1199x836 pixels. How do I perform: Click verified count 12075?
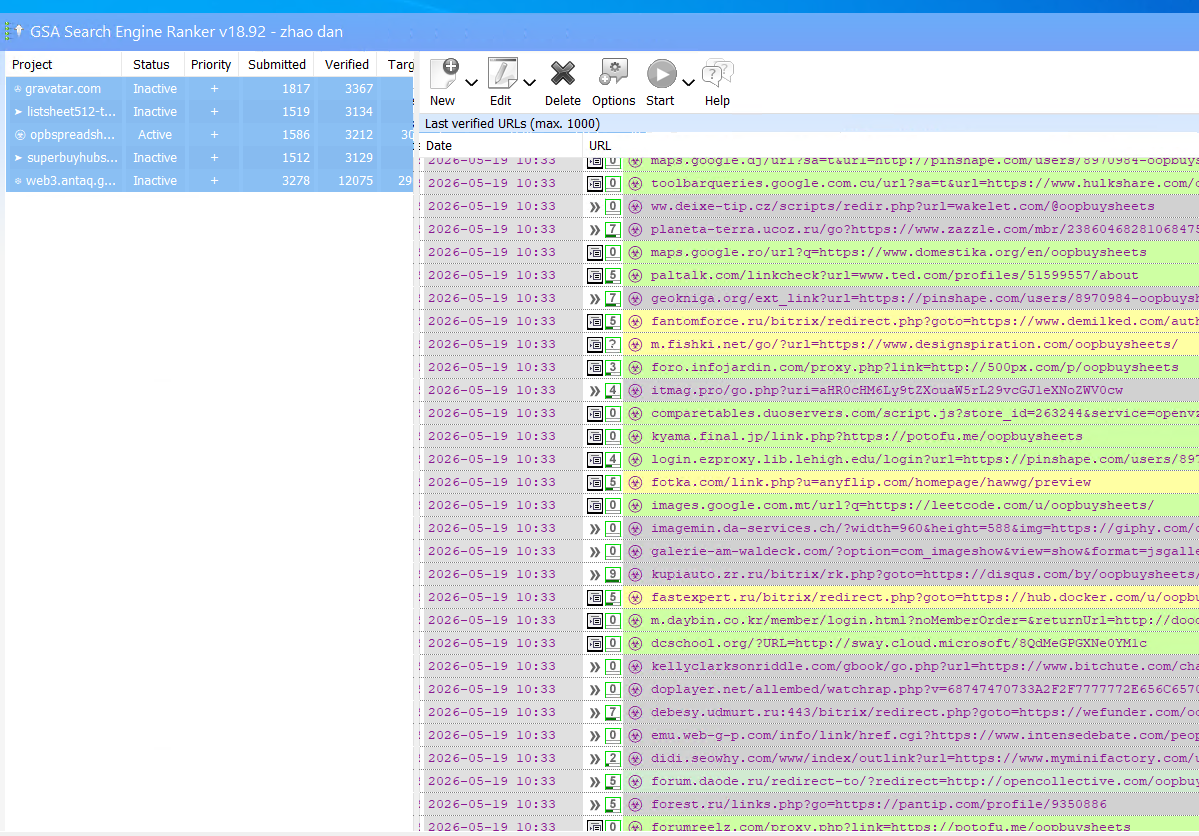(x=356, y=181)
